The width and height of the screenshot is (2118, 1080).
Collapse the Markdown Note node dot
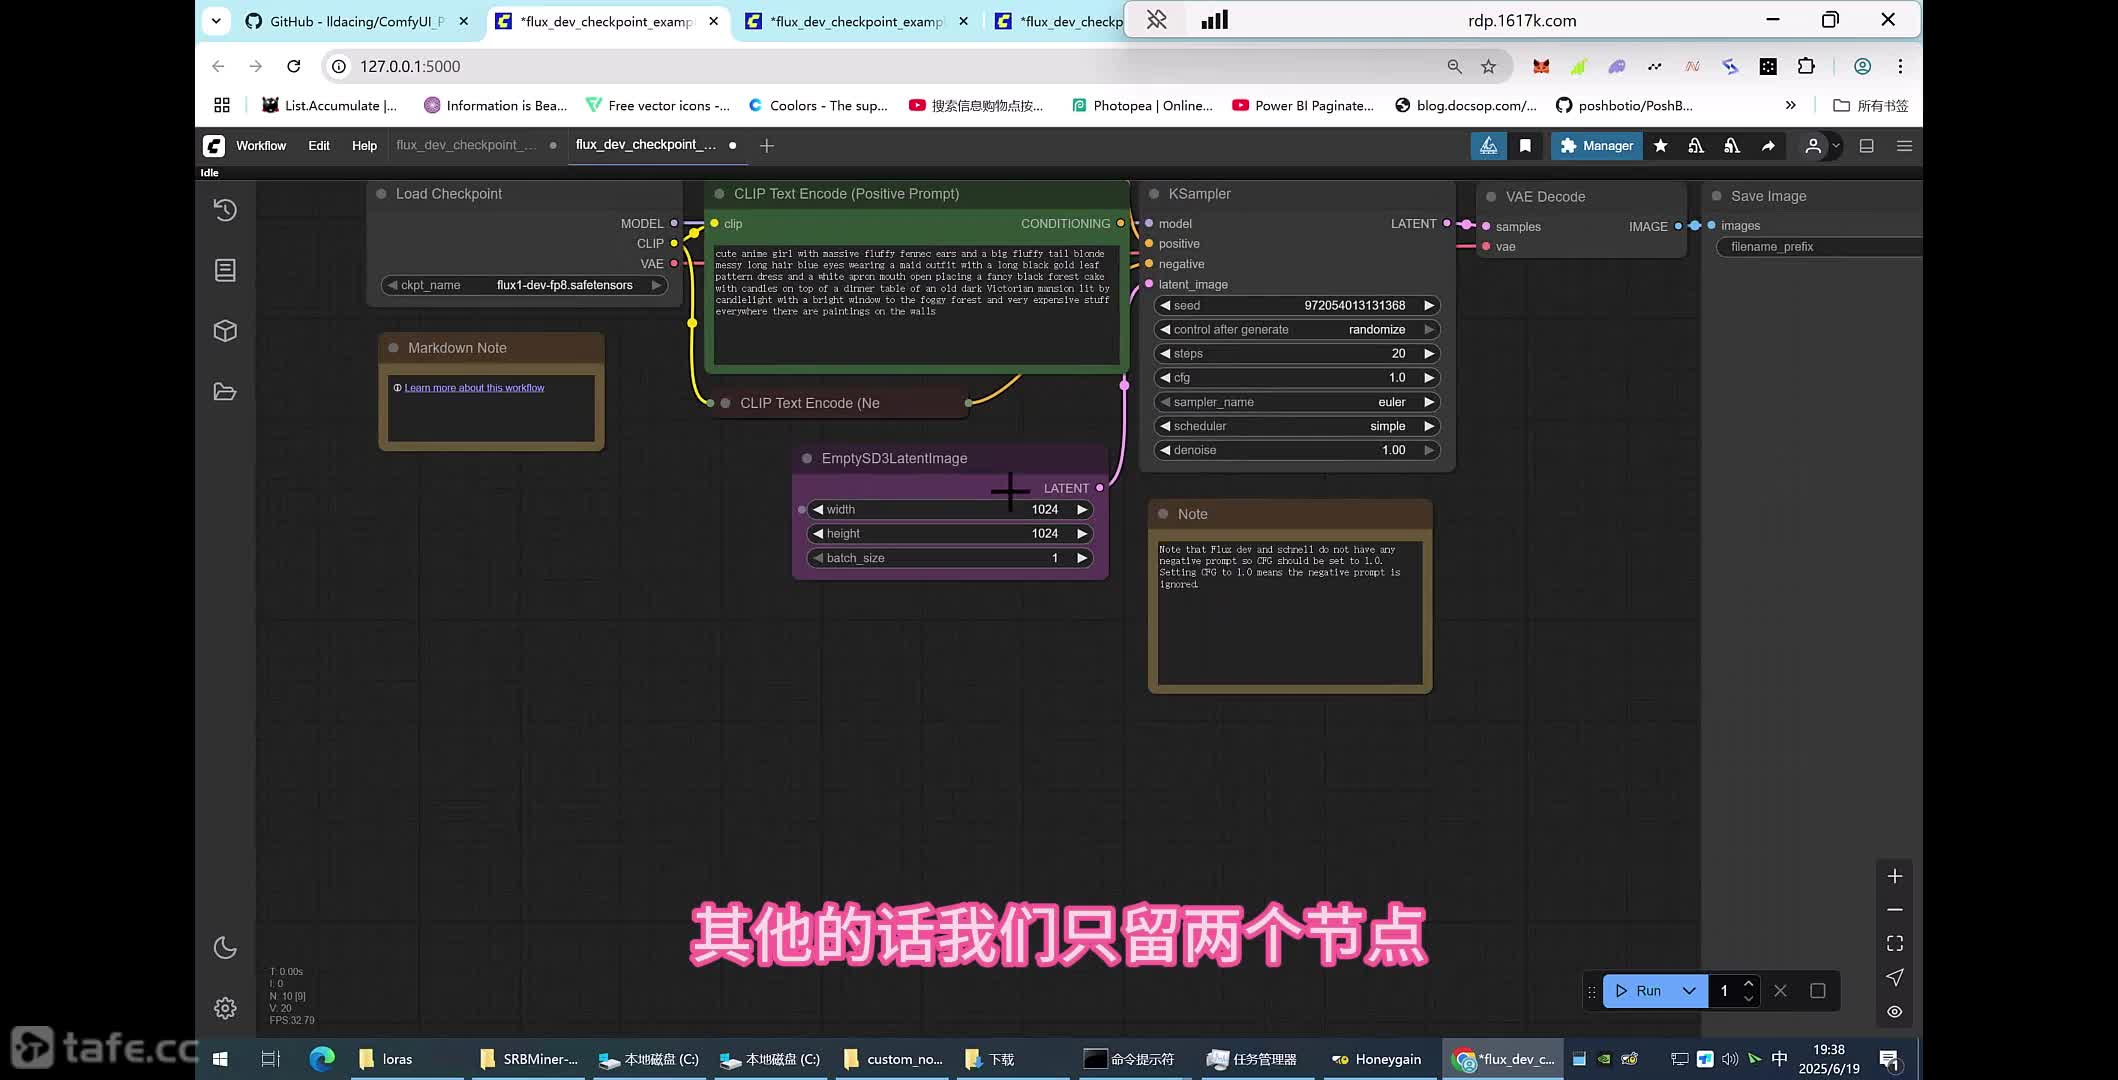tap(393, 348)
